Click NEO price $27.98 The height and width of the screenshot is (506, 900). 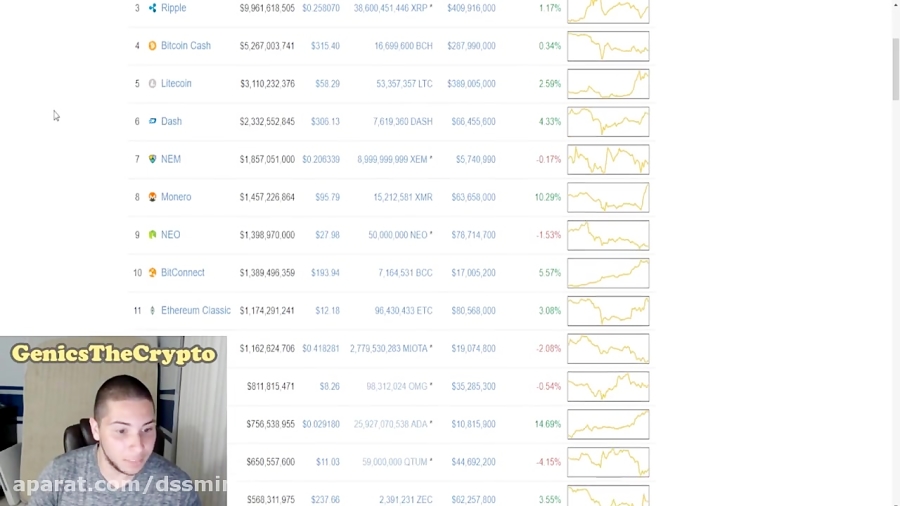[327, 236]
